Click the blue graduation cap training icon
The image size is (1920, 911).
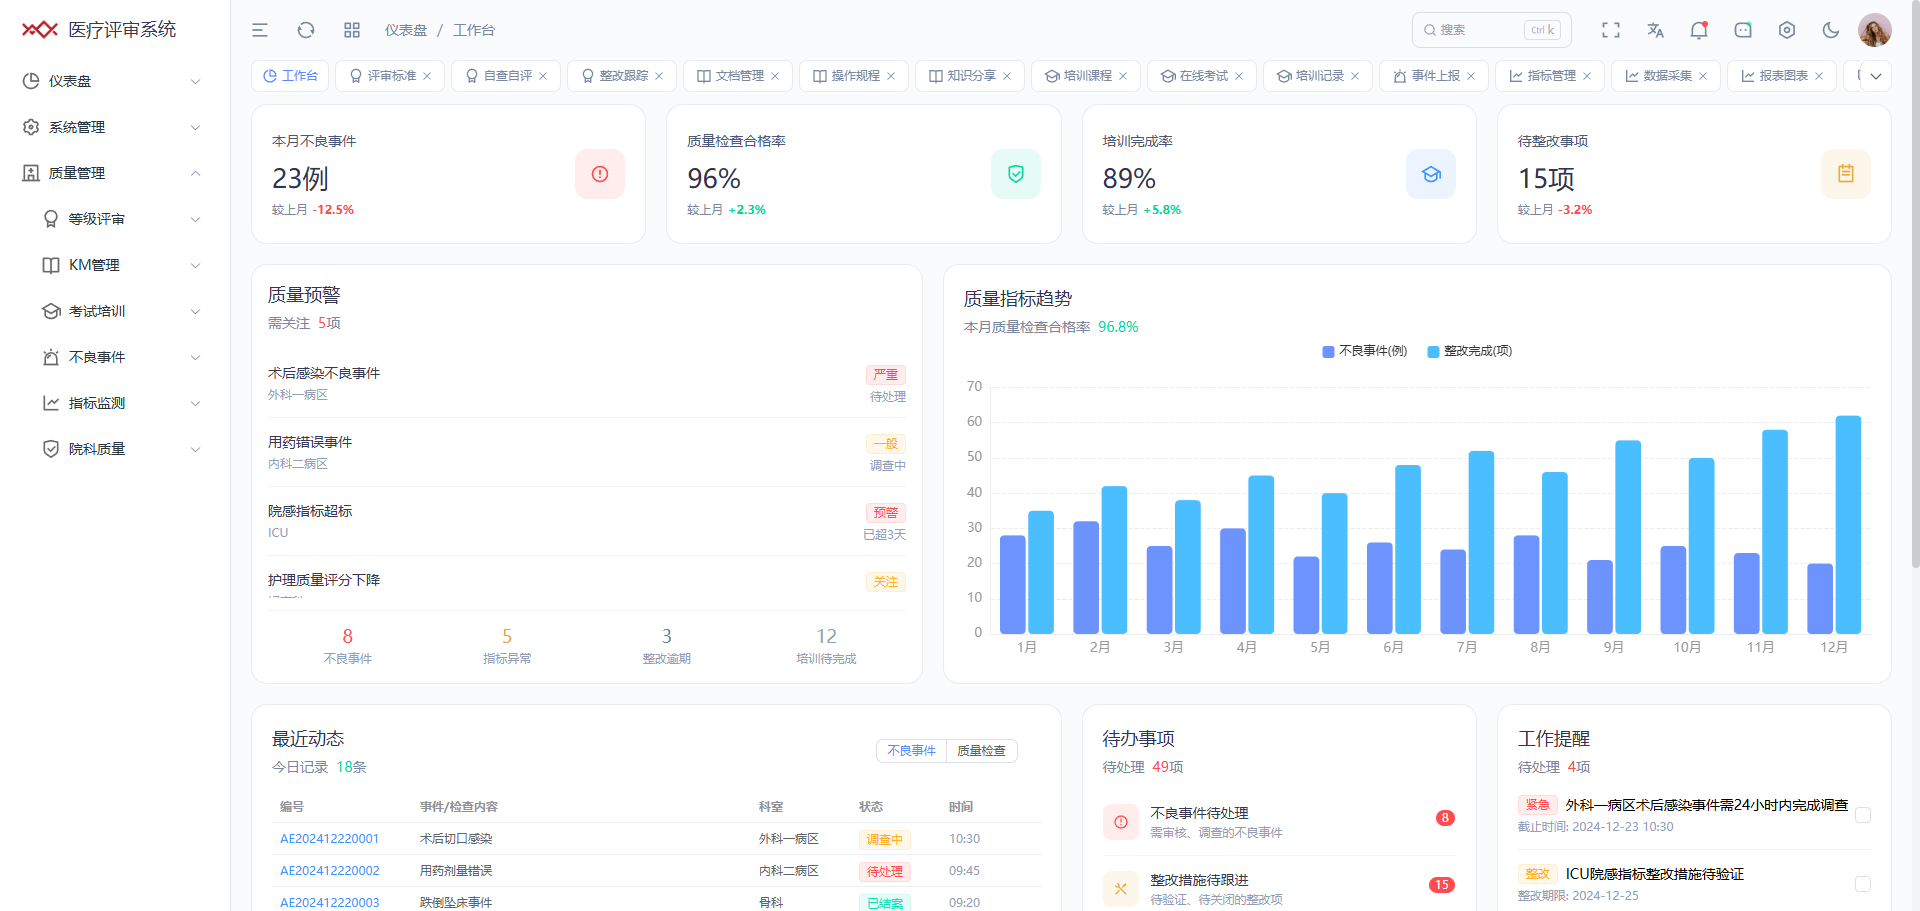point(1431,174)
